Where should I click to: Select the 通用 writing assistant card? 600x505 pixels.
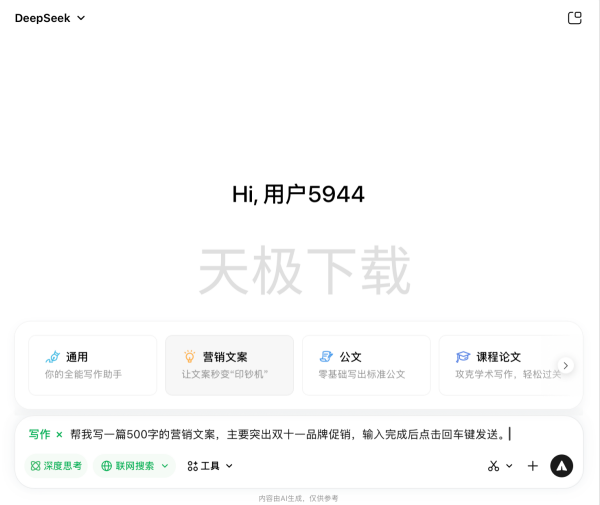(x=92, y=365)
